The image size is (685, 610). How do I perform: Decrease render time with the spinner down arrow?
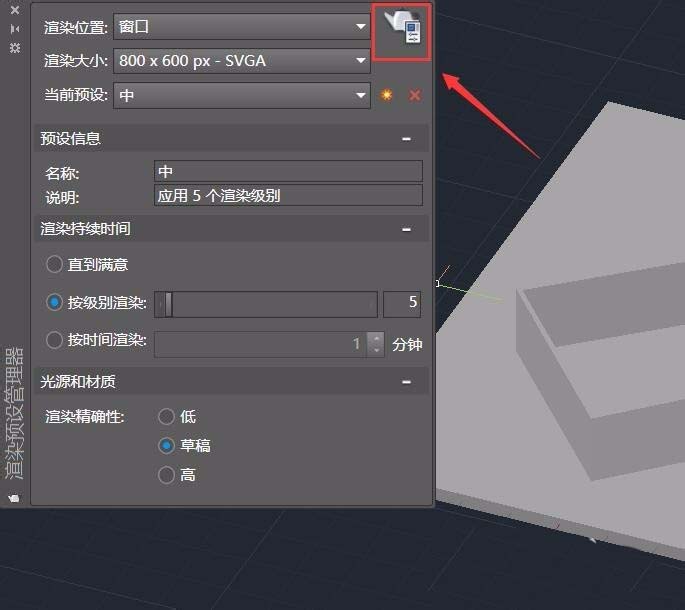point(376,350)
